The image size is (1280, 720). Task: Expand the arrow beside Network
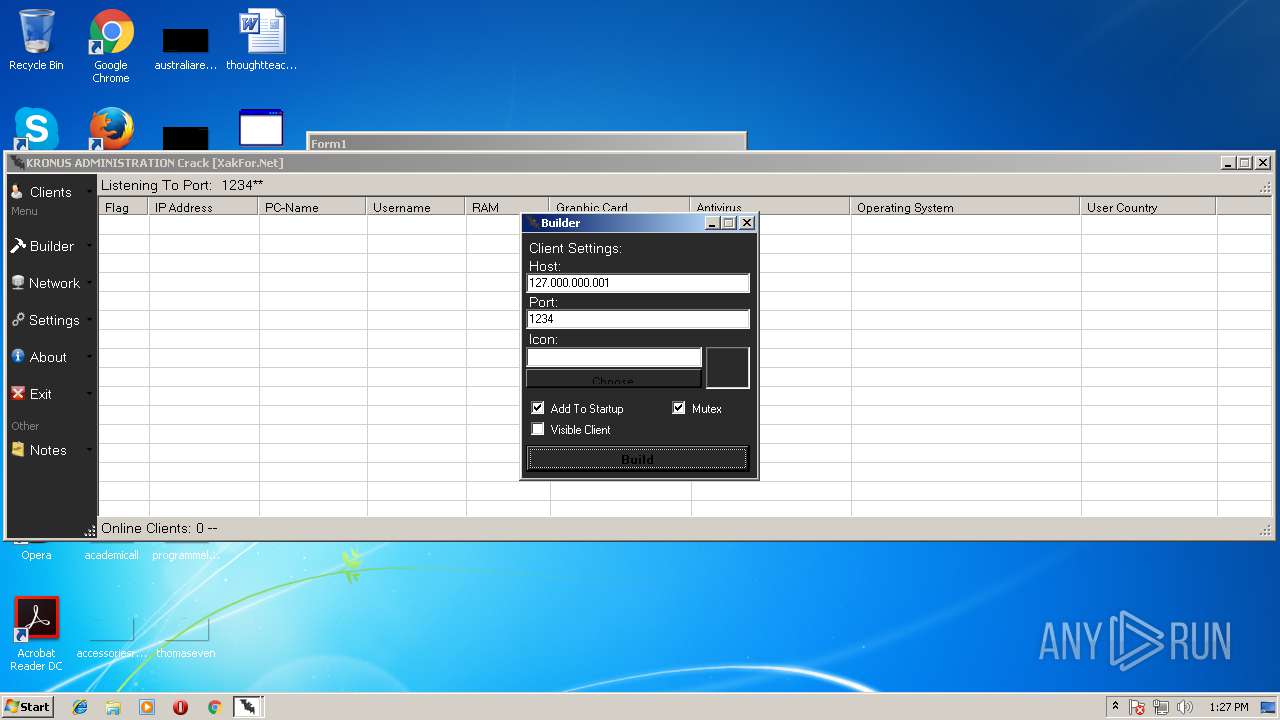89,282
